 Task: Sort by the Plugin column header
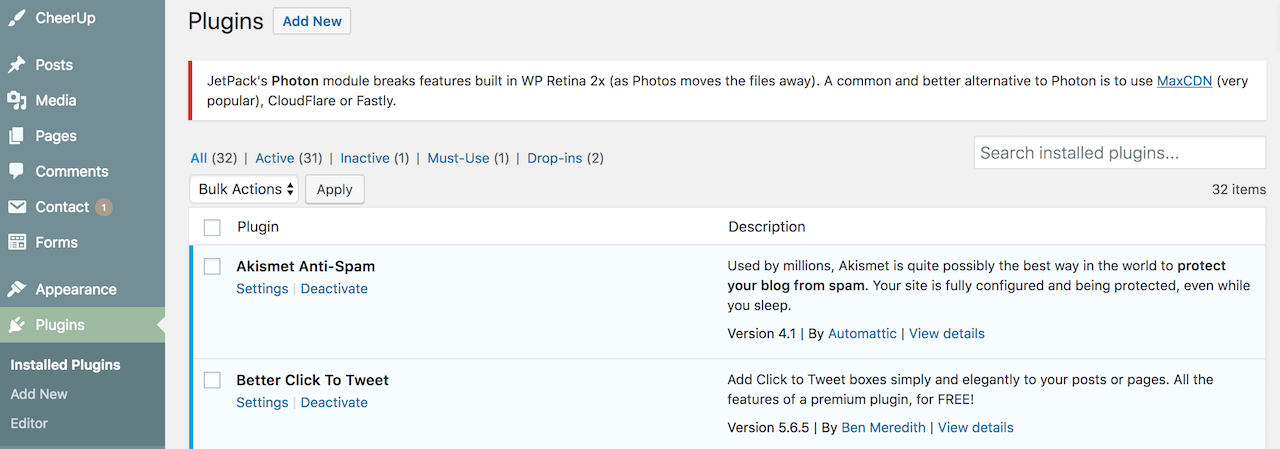(258, 227)
